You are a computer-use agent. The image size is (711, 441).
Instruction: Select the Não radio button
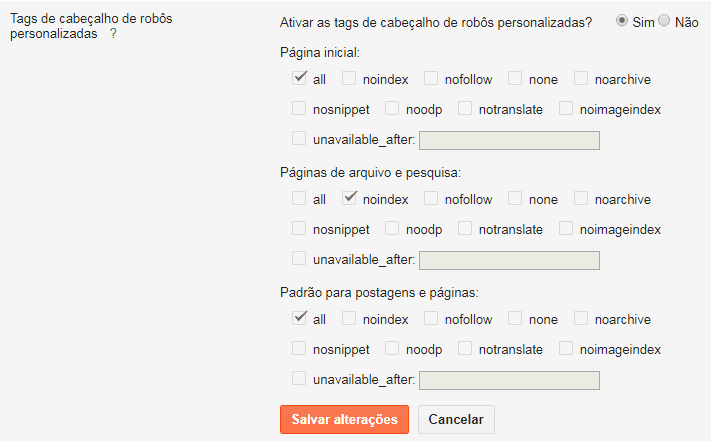[x=664, y=20]
